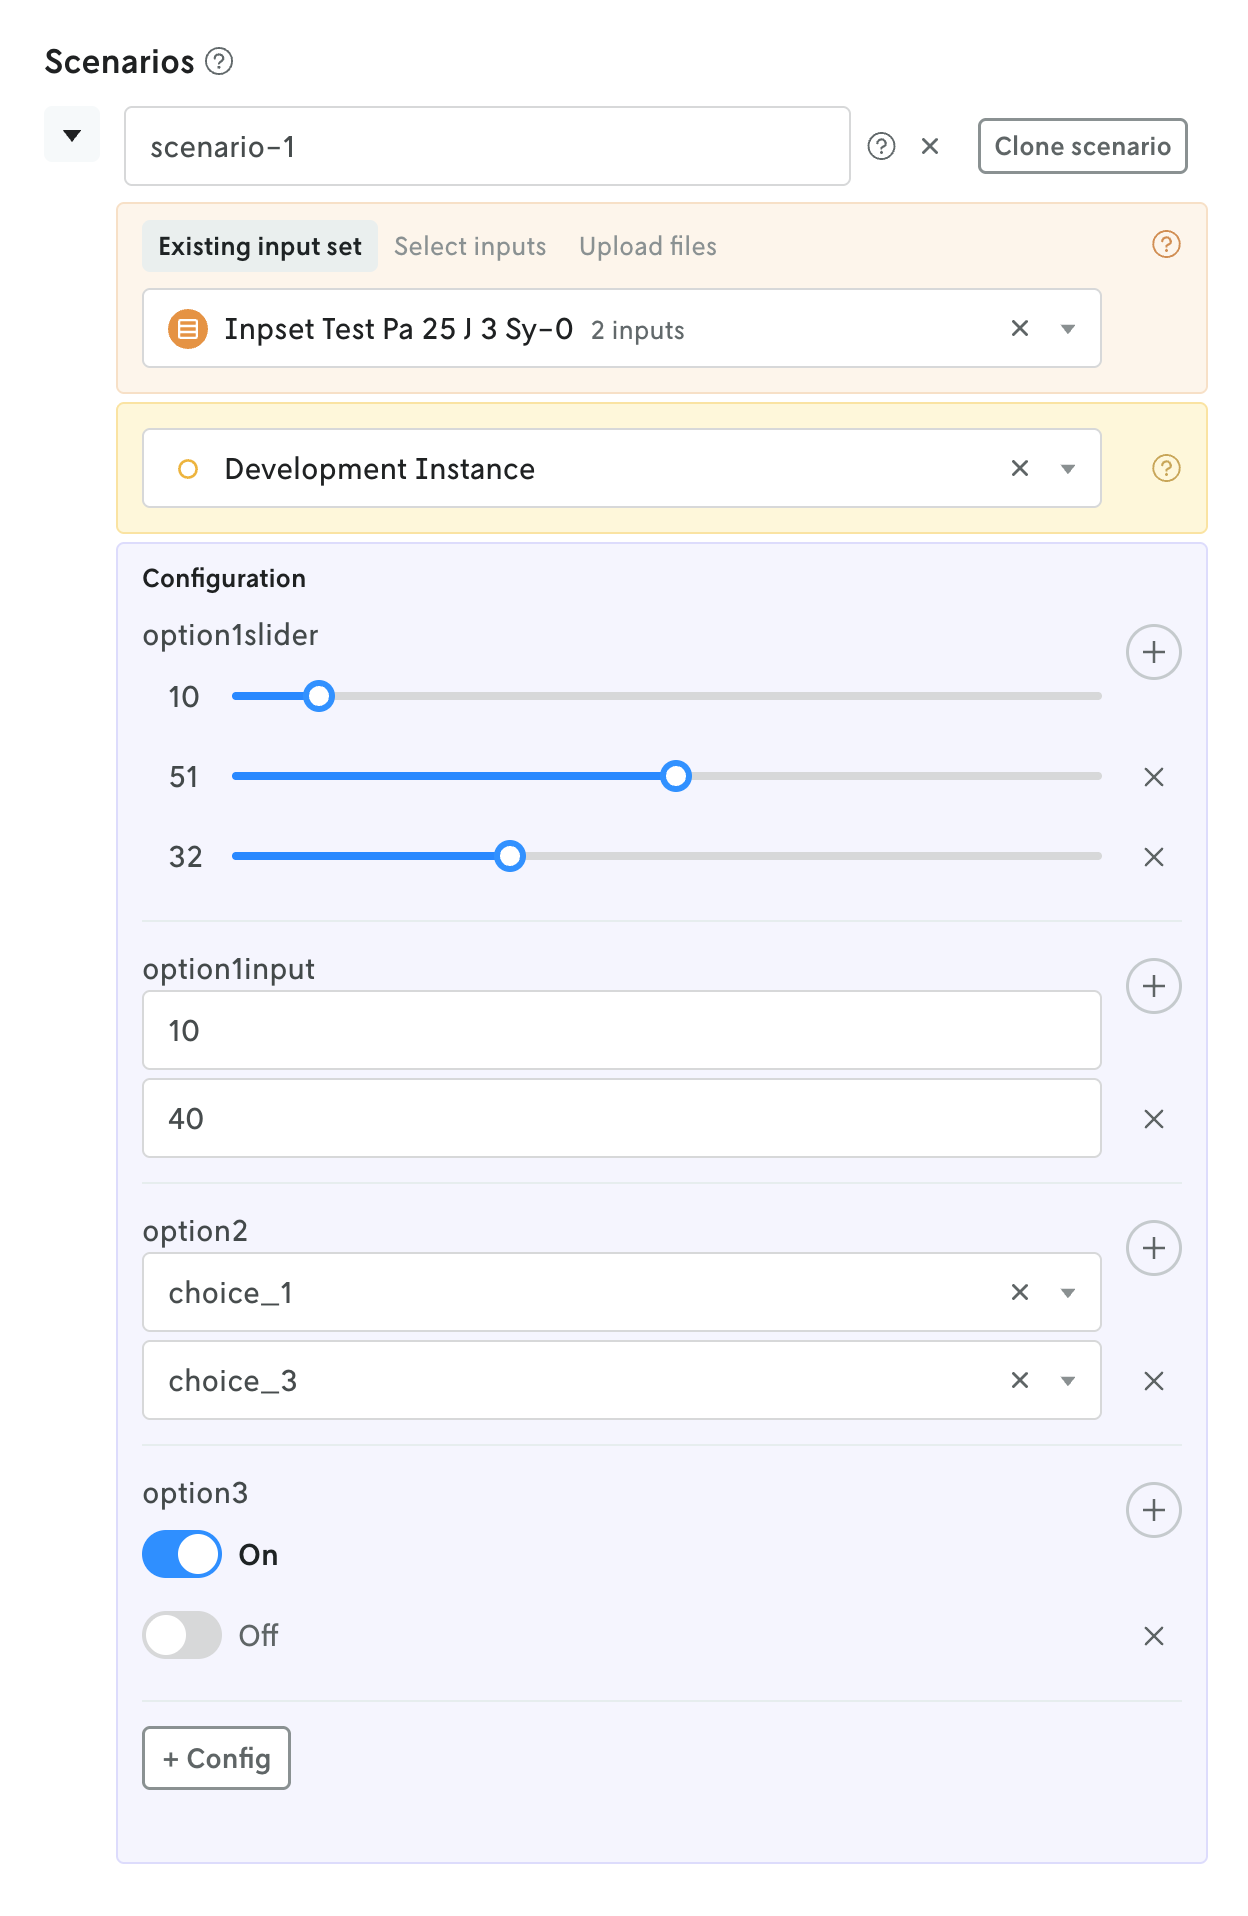The height and width of the screenshot is (1916, 1248).
Task: Click the help icon next to scenario-1 name
Action: (x=881, y=147)
